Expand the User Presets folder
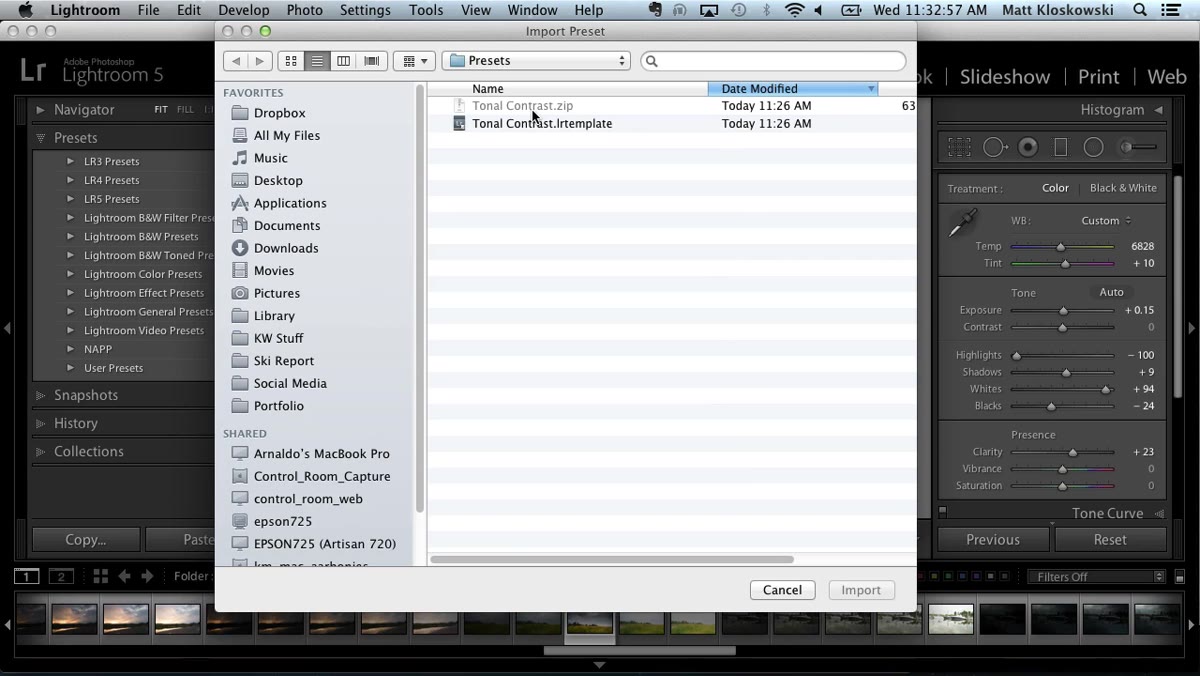This screenshot has height=676, width=1200. [70, 368]
